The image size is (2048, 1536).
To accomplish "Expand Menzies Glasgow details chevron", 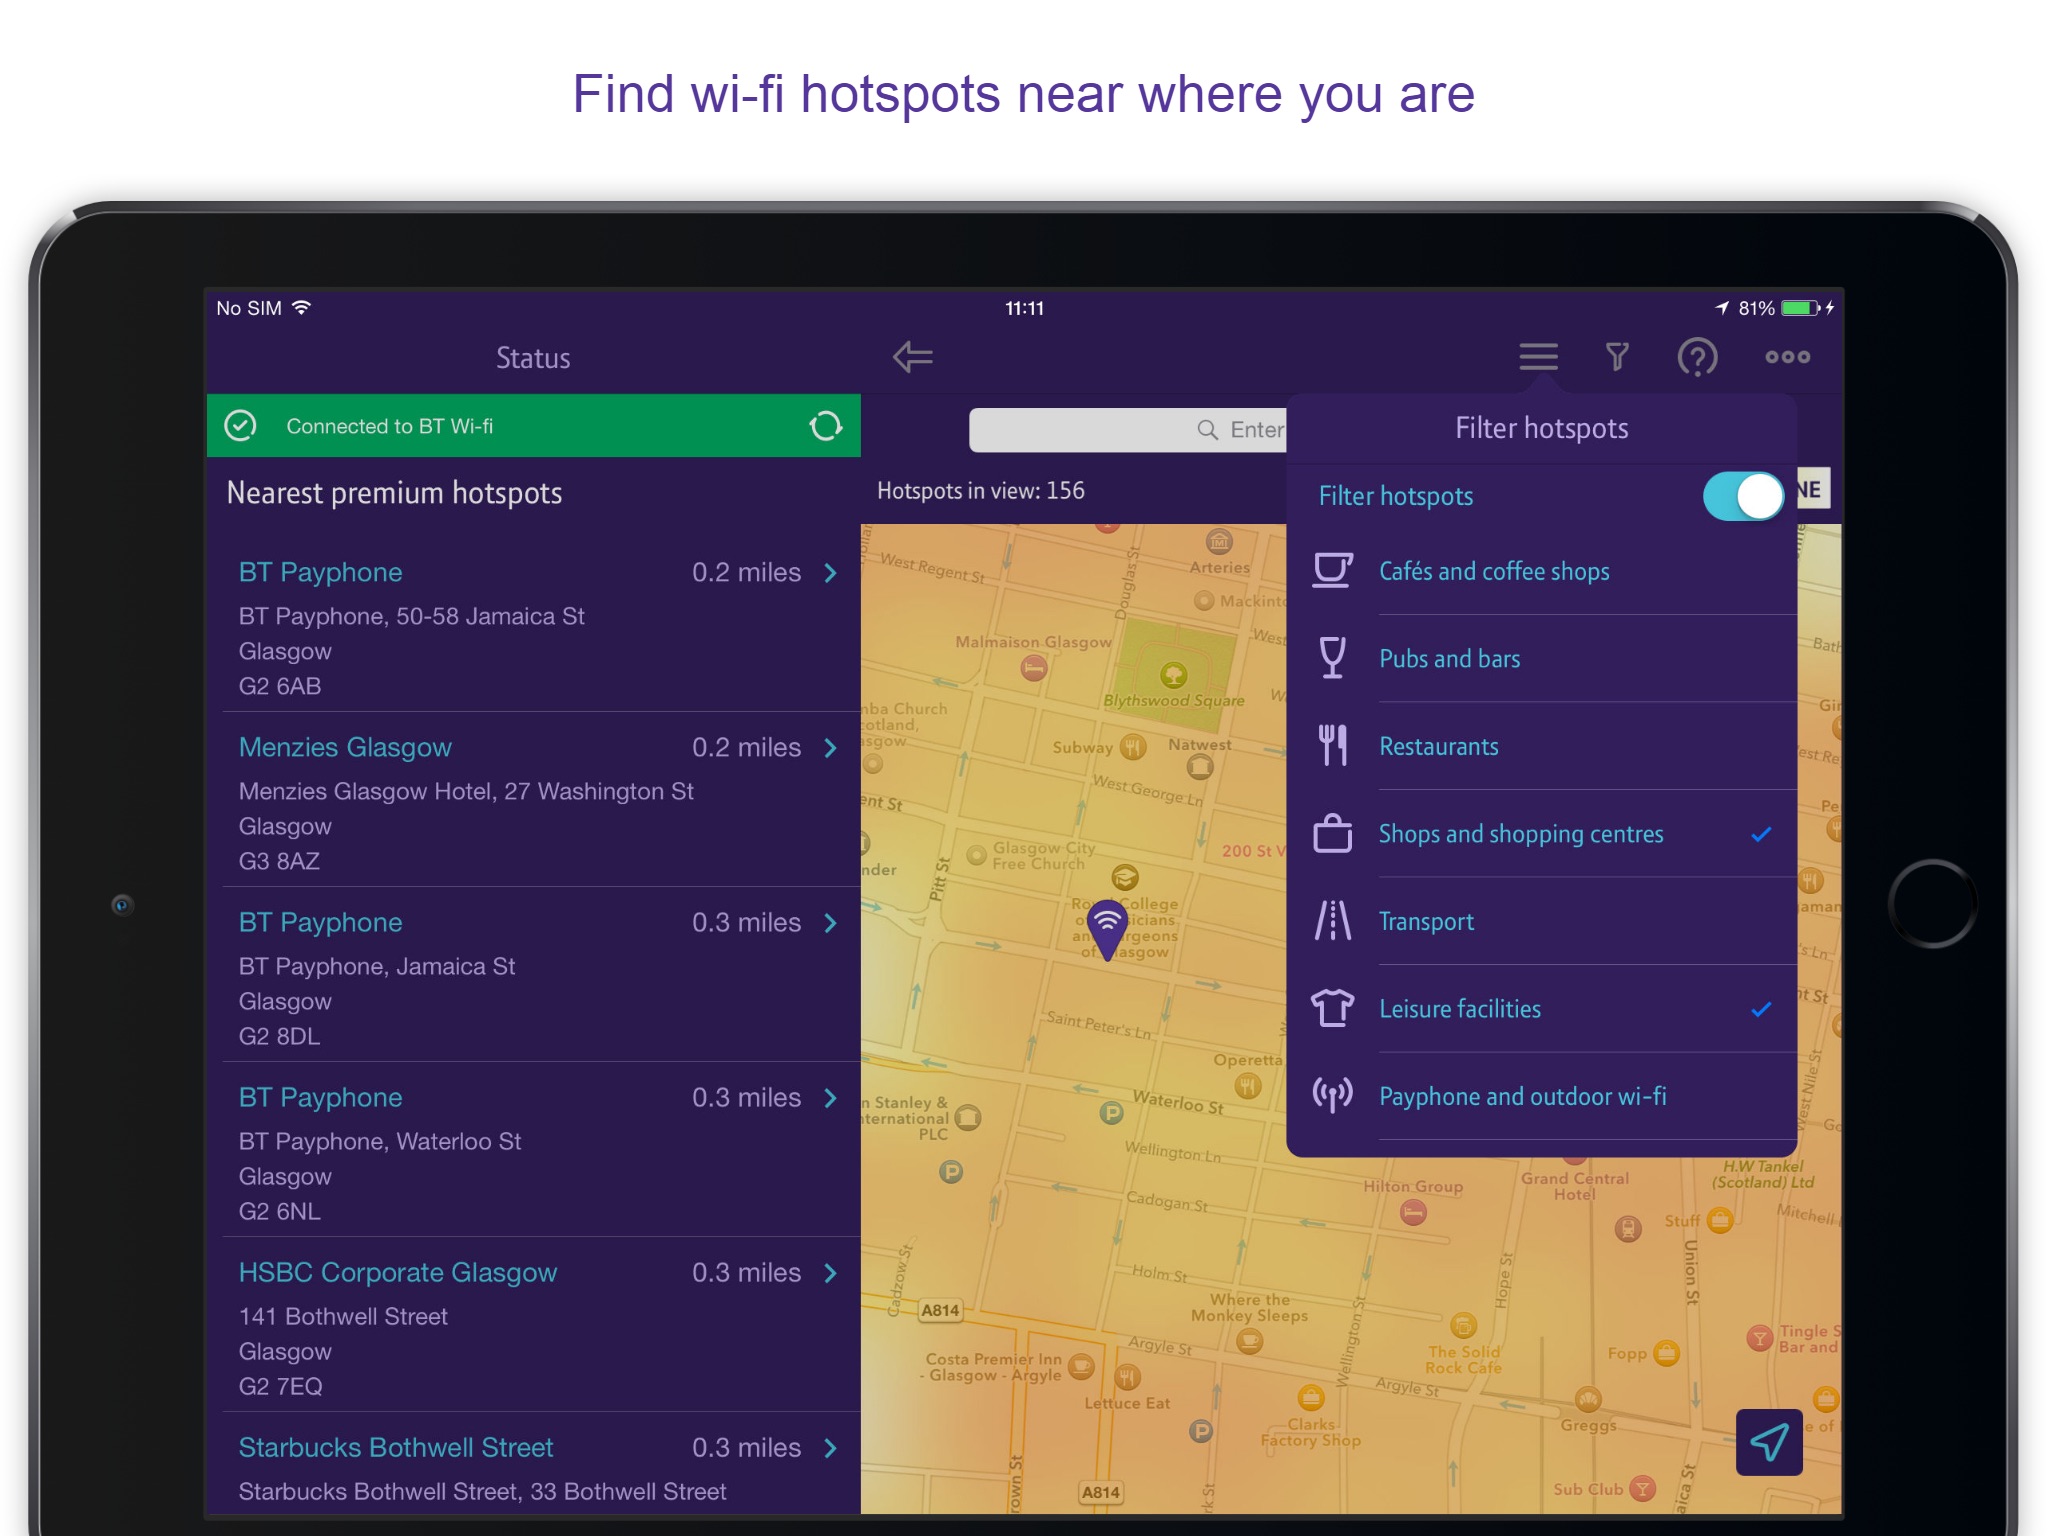I will [830, 748].
